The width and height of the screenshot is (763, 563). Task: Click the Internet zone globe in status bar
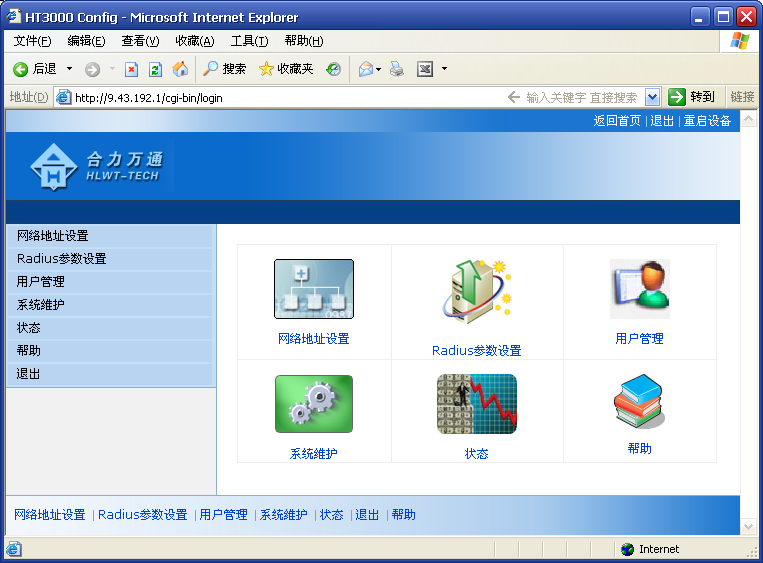point(628,549)
